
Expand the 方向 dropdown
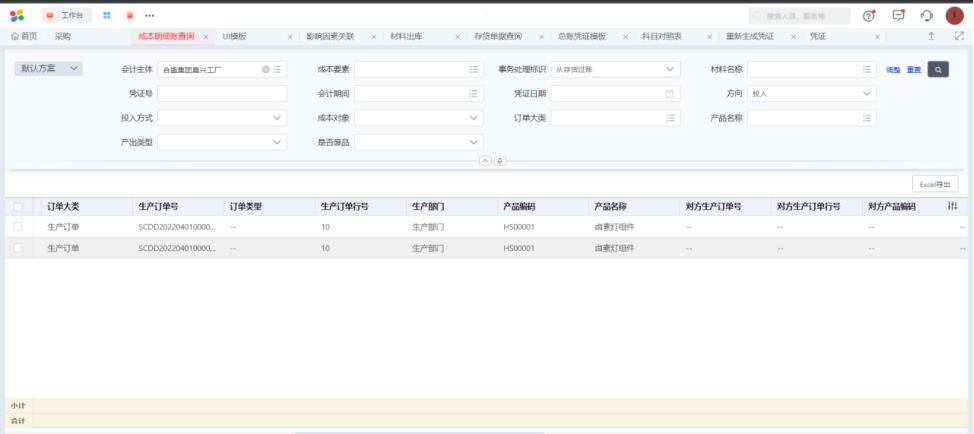(867, 94)
